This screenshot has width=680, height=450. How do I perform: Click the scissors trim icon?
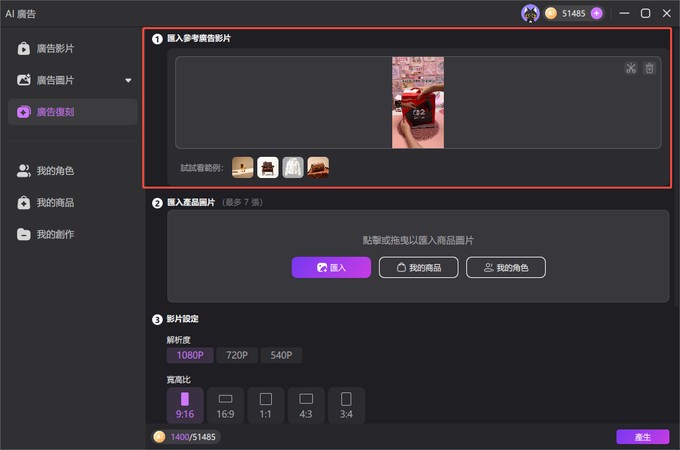pyautogui.click(x=631, y=68)
